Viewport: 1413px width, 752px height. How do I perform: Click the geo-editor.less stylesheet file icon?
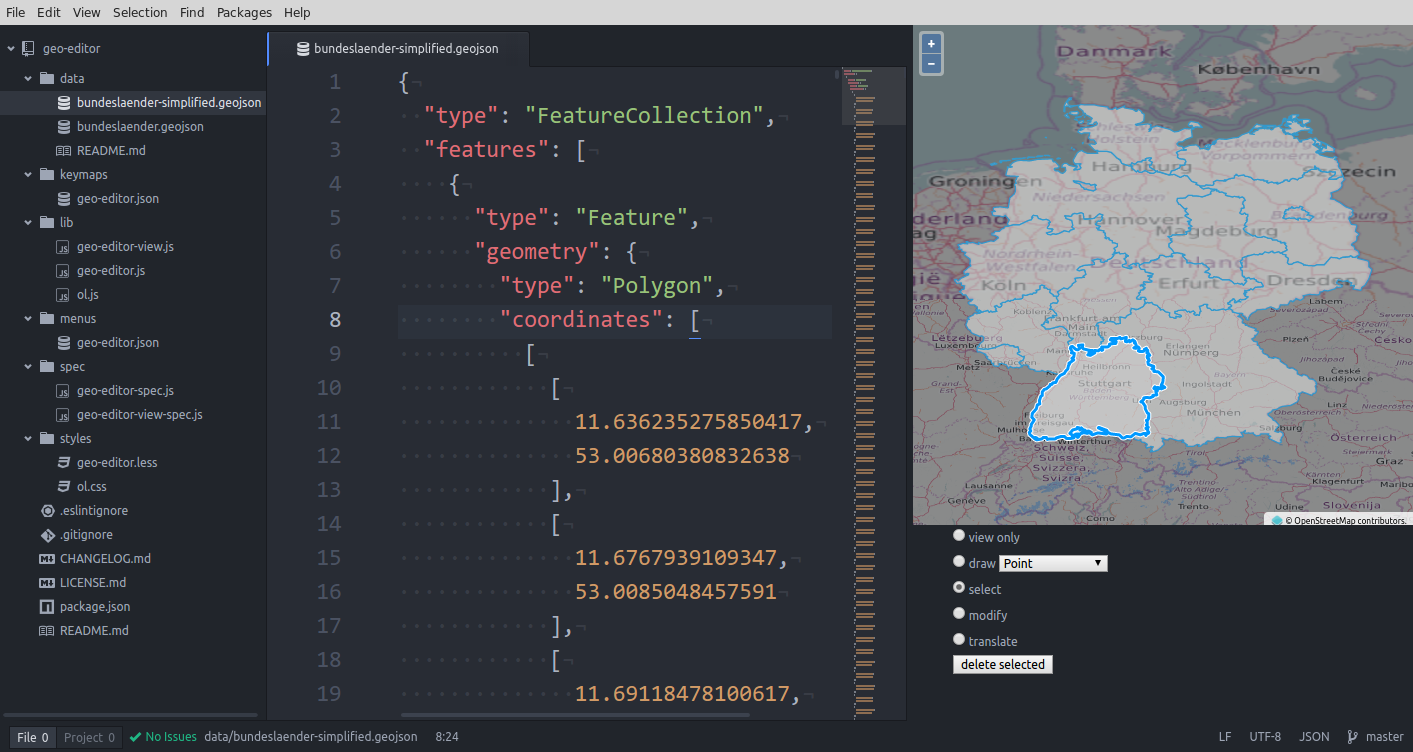(64, 463)
